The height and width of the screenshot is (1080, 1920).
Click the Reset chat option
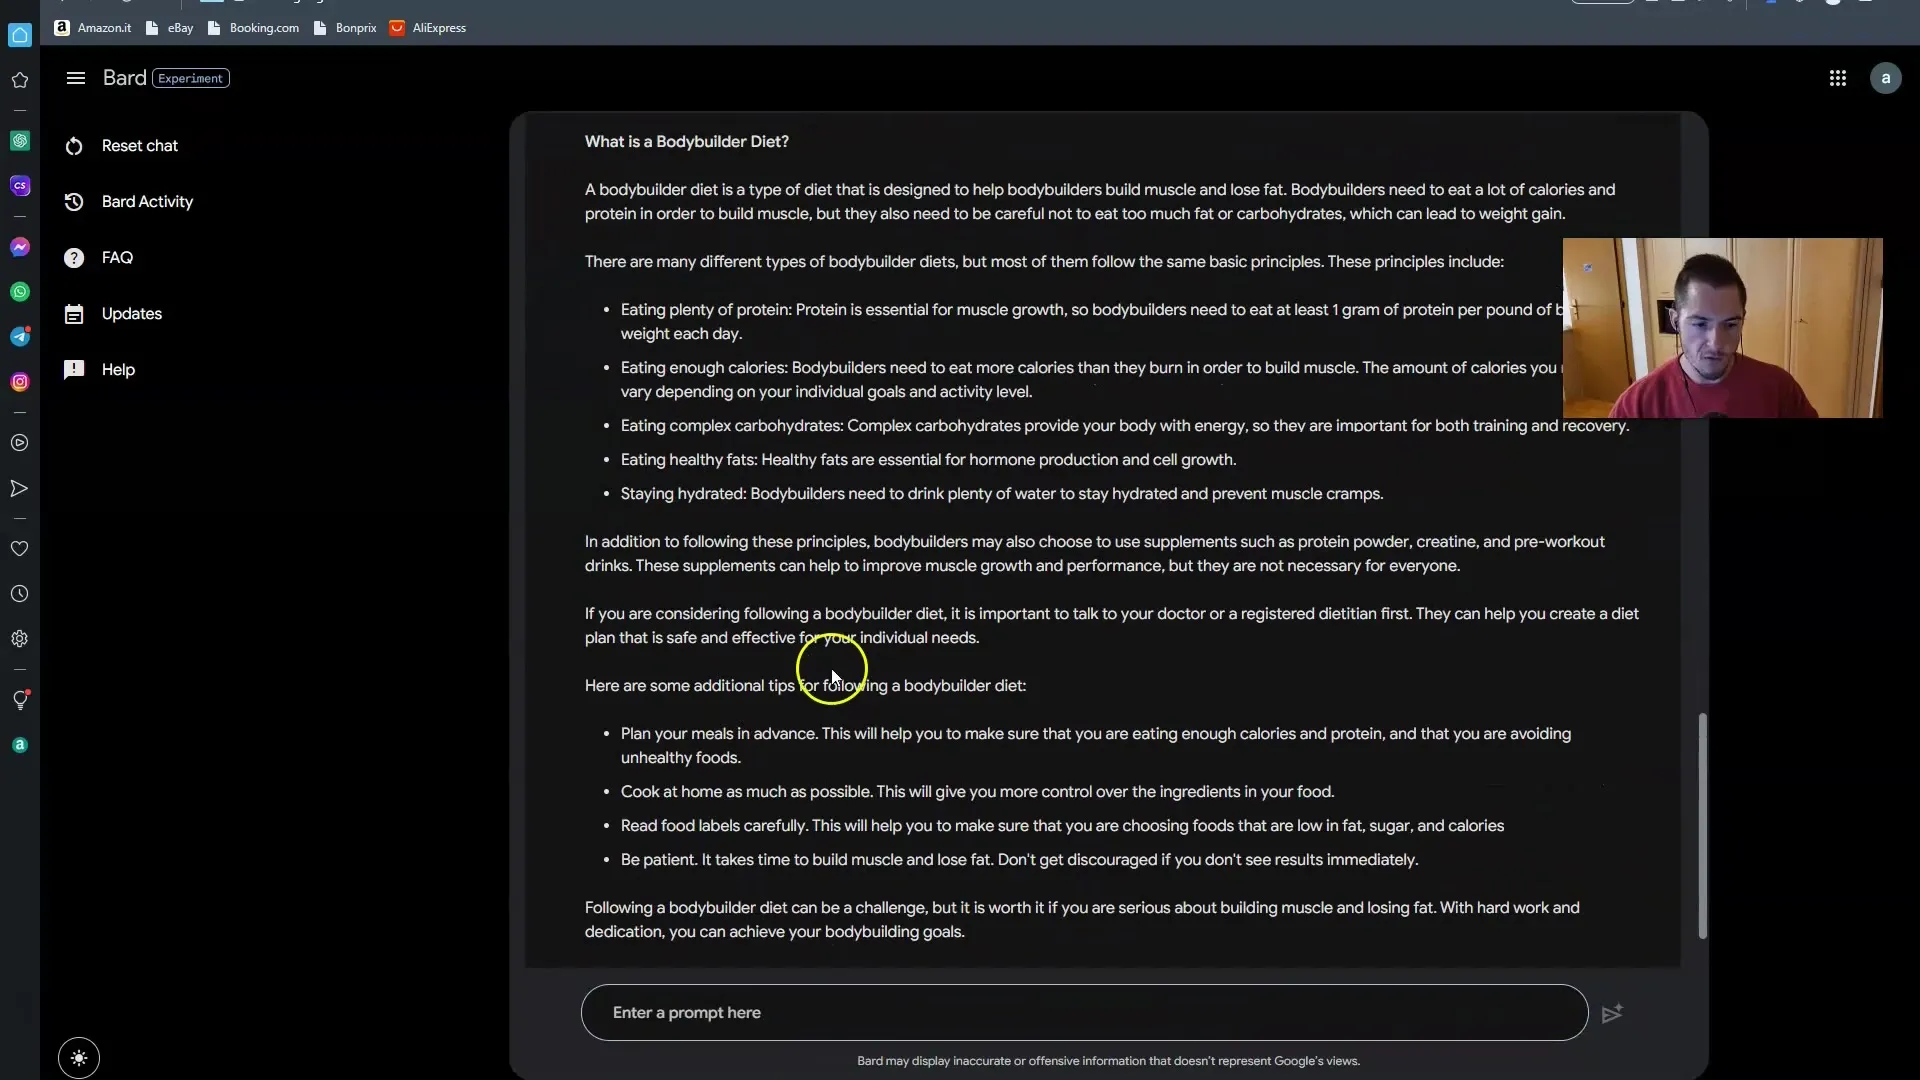(141, 144)
